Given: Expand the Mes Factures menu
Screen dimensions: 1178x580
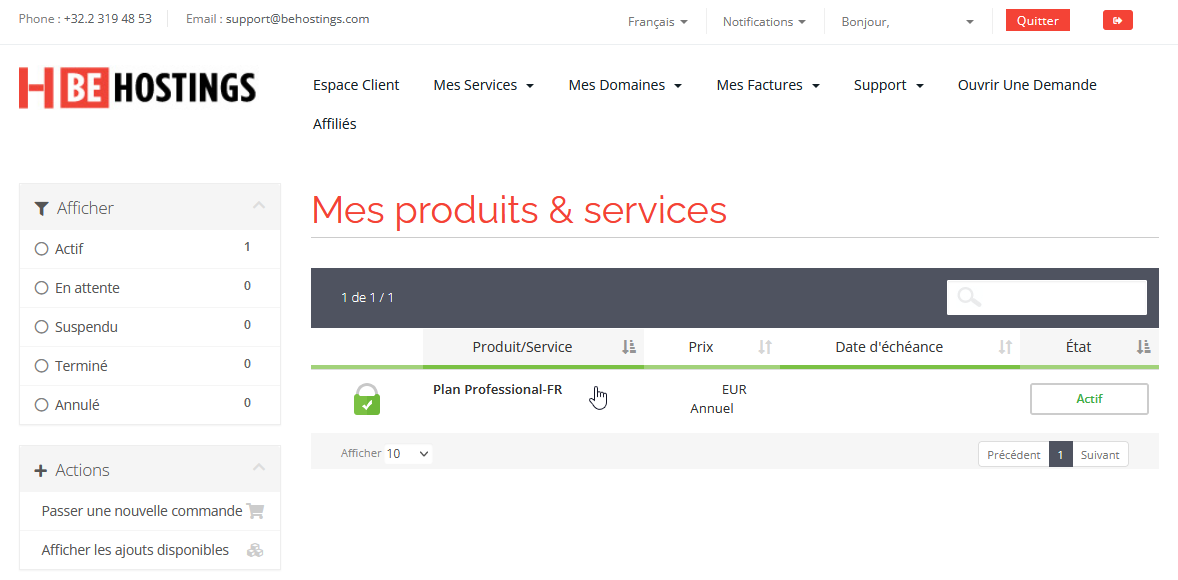Looking at the screenshot, I should 768,86.
